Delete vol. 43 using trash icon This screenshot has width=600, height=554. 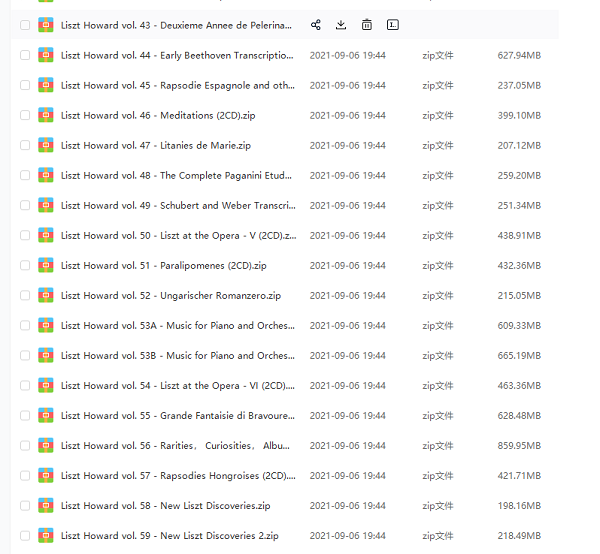(x=367, y=25)
